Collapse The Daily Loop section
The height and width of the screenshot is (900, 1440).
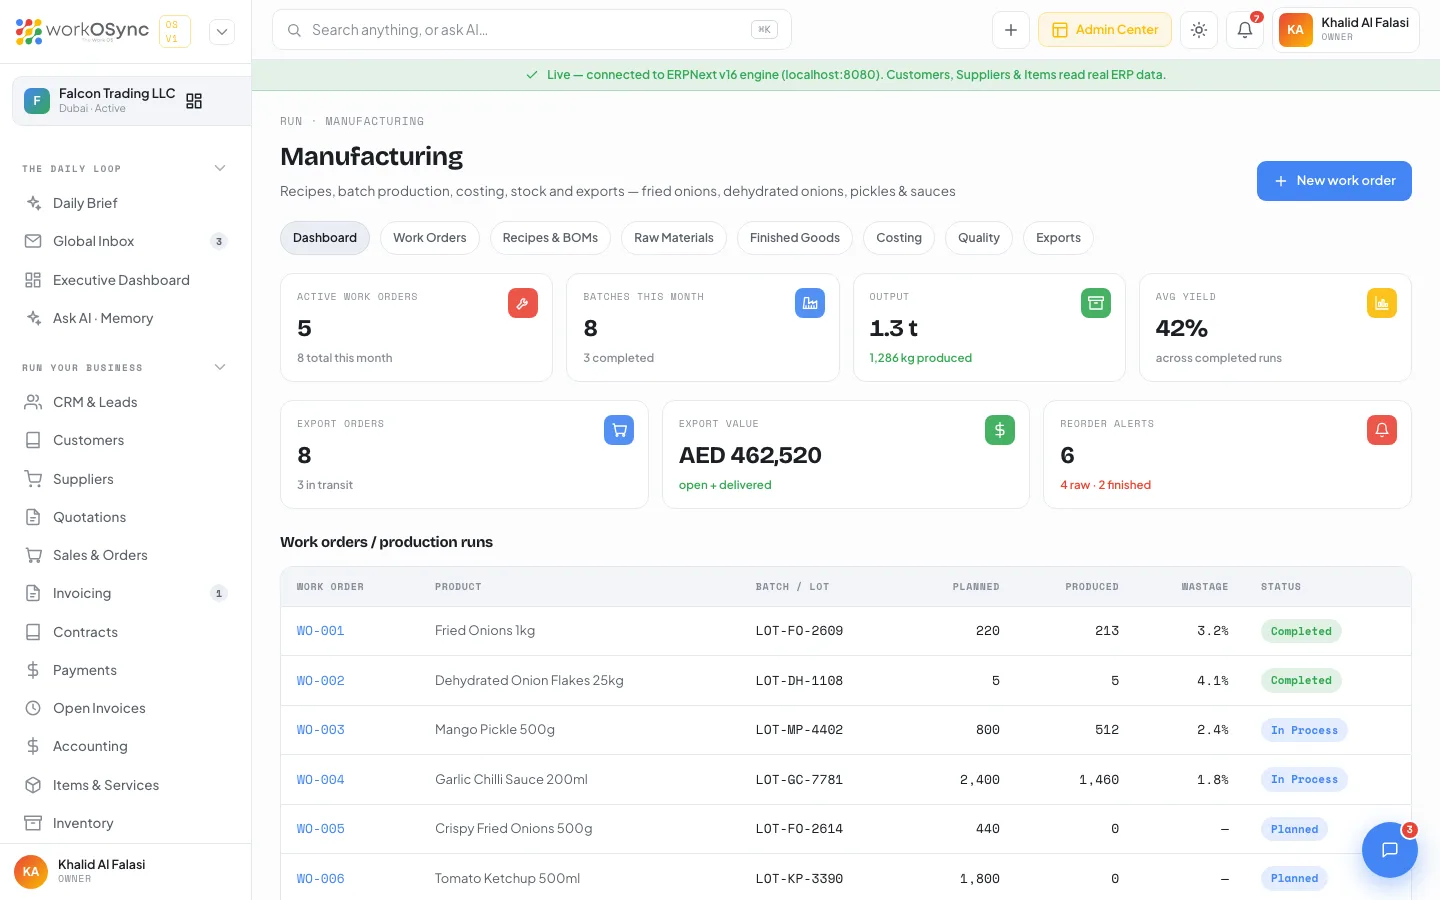[220, 168]
